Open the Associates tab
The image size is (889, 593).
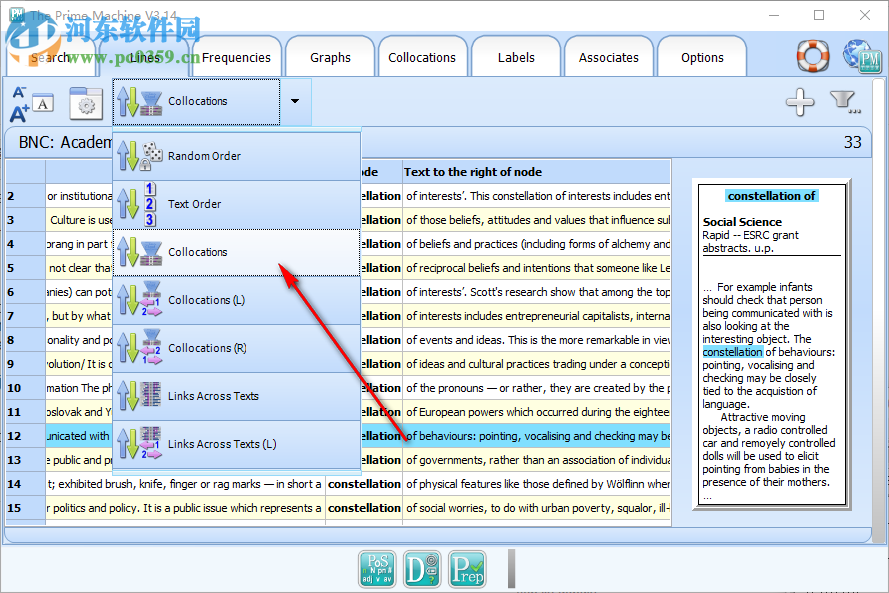(x=608, y=57)
